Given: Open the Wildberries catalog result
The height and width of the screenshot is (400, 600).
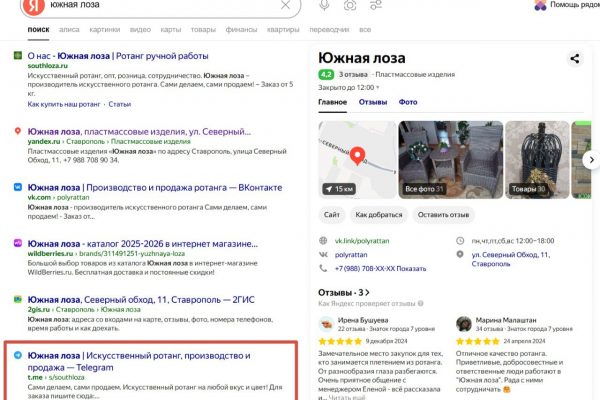Looking at the screenshot, I should [143, 244].
